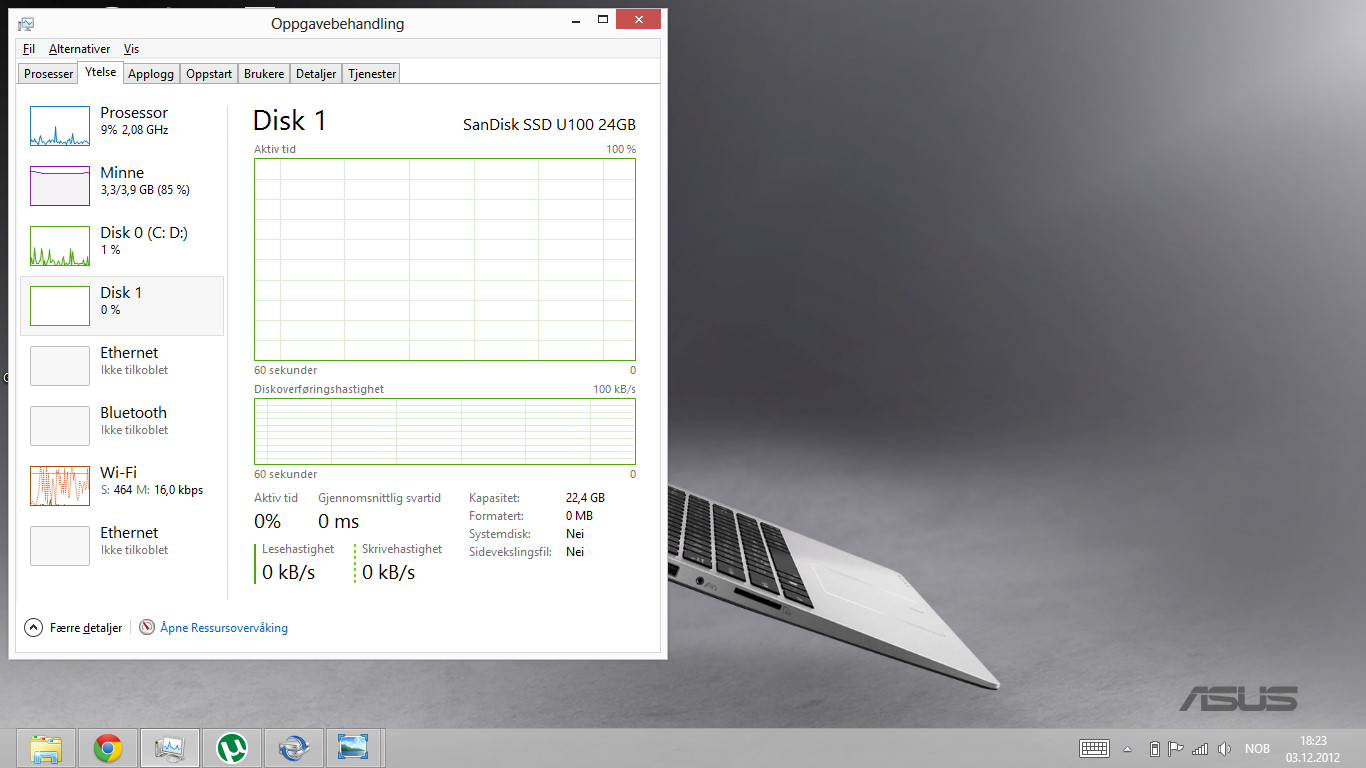The height and width of the screenshot is (768, 1366).
Task: Click the Skrivehastighet 0 kB/s reading
Action: point(389,572)
